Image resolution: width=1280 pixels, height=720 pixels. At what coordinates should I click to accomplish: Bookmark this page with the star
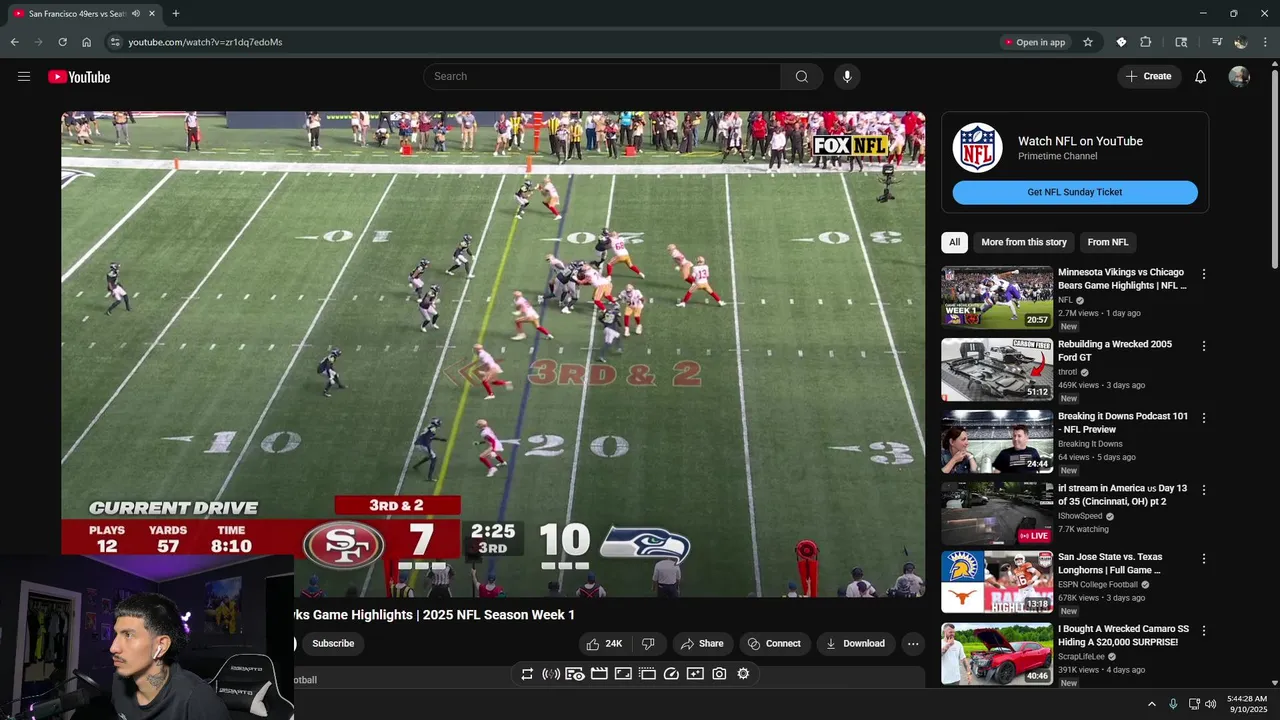point(1088,42)
